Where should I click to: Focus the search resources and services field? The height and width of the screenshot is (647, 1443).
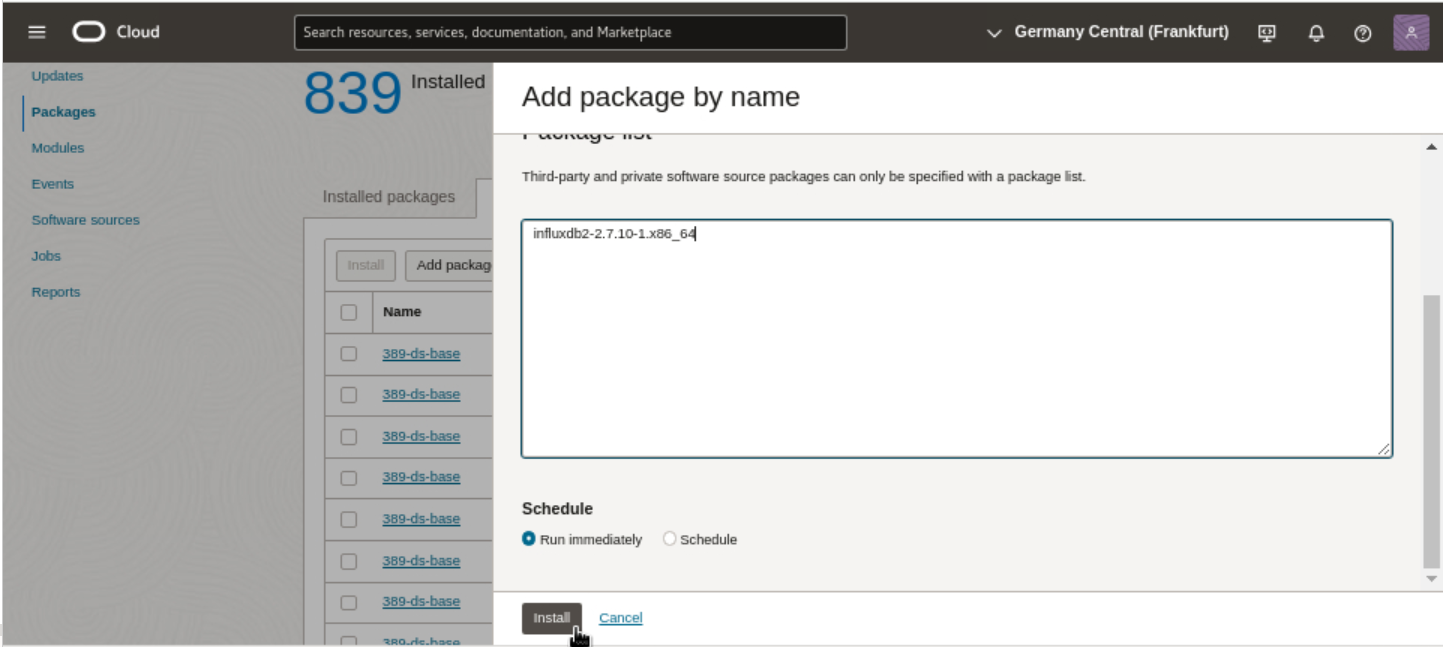[x=570, y=32]
